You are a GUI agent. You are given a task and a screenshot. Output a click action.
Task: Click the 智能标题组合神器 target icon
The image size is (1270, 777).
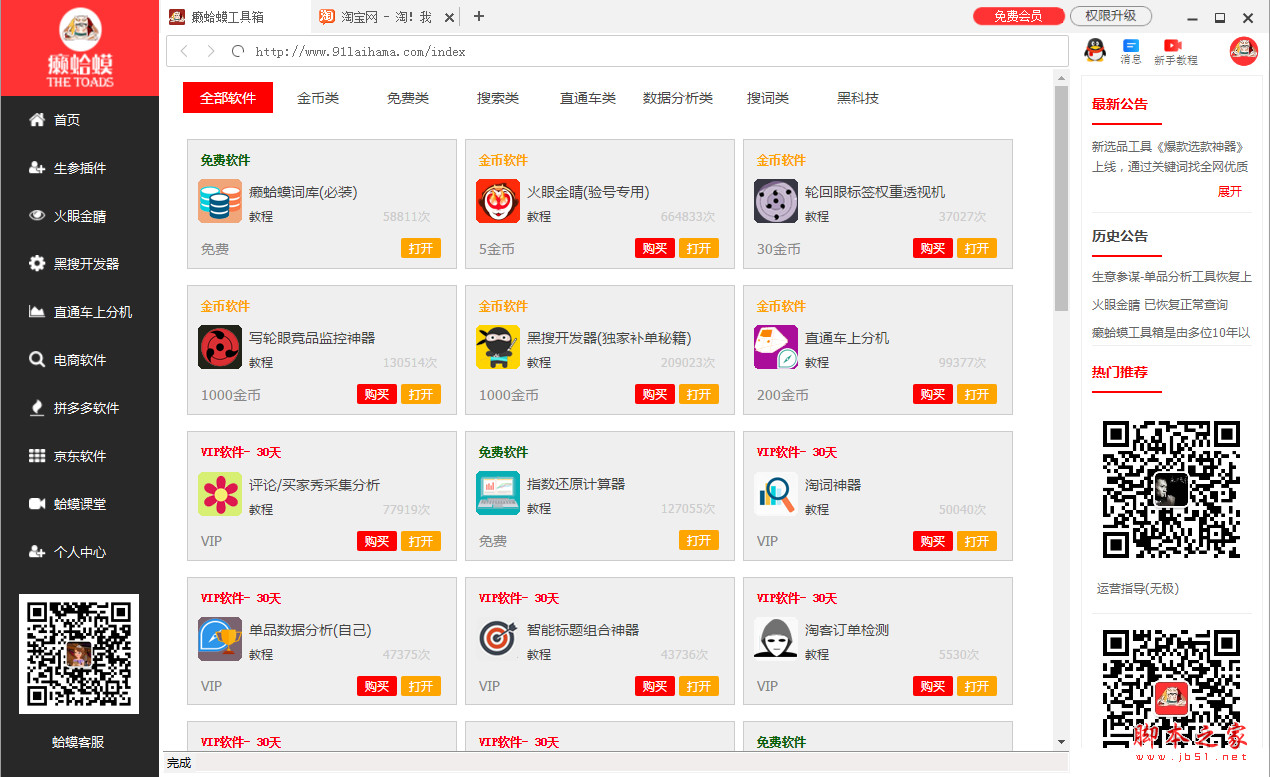(x=498, y=639)
